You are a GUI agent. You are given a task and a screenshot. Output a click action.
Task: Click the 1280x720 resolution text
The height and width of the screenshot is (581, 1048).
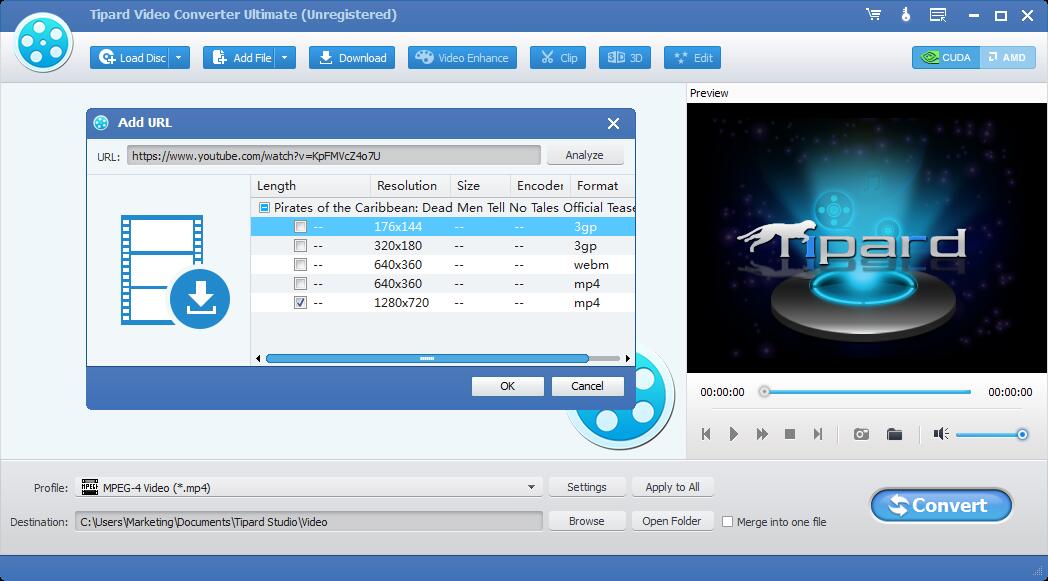tap(401, 303)
